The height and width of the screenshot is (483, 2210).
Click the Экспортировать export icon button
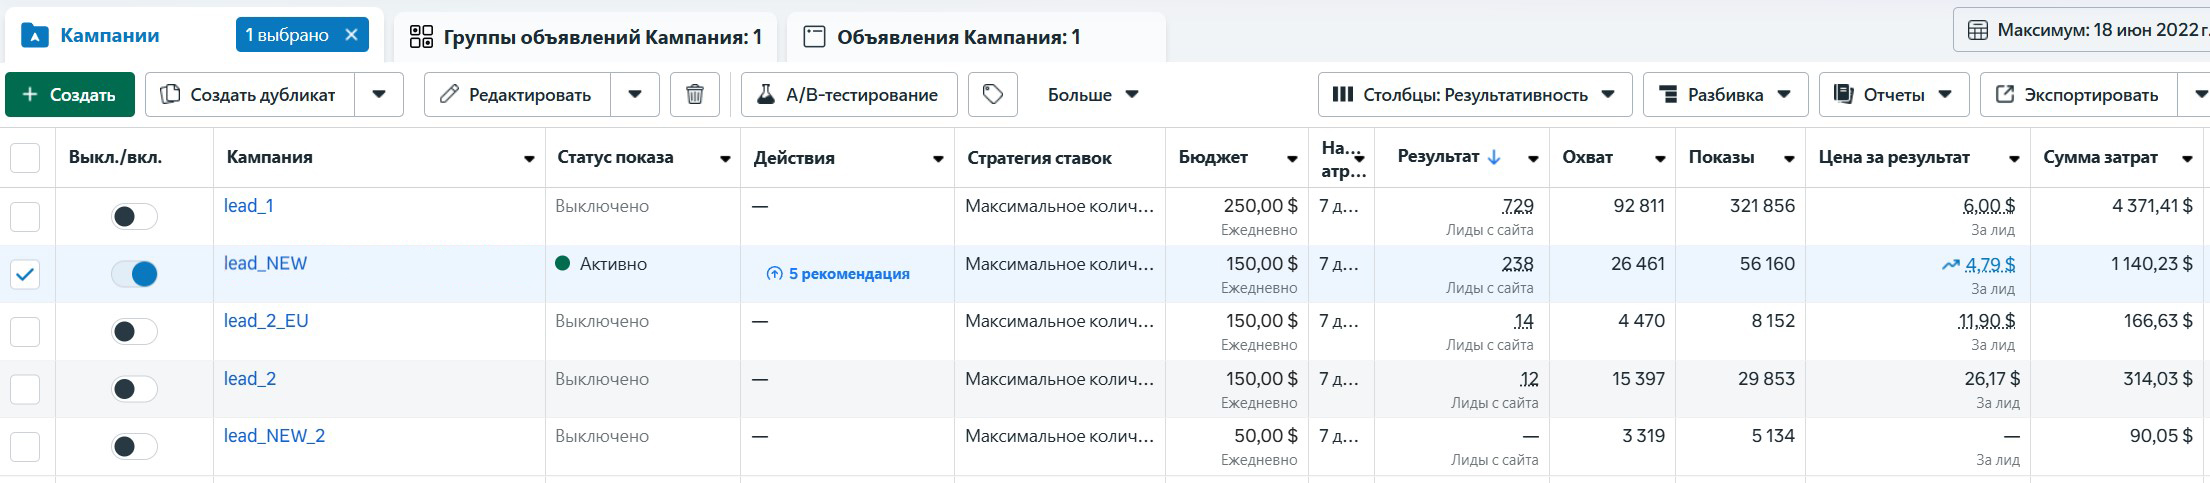(x=2078, y=95)
